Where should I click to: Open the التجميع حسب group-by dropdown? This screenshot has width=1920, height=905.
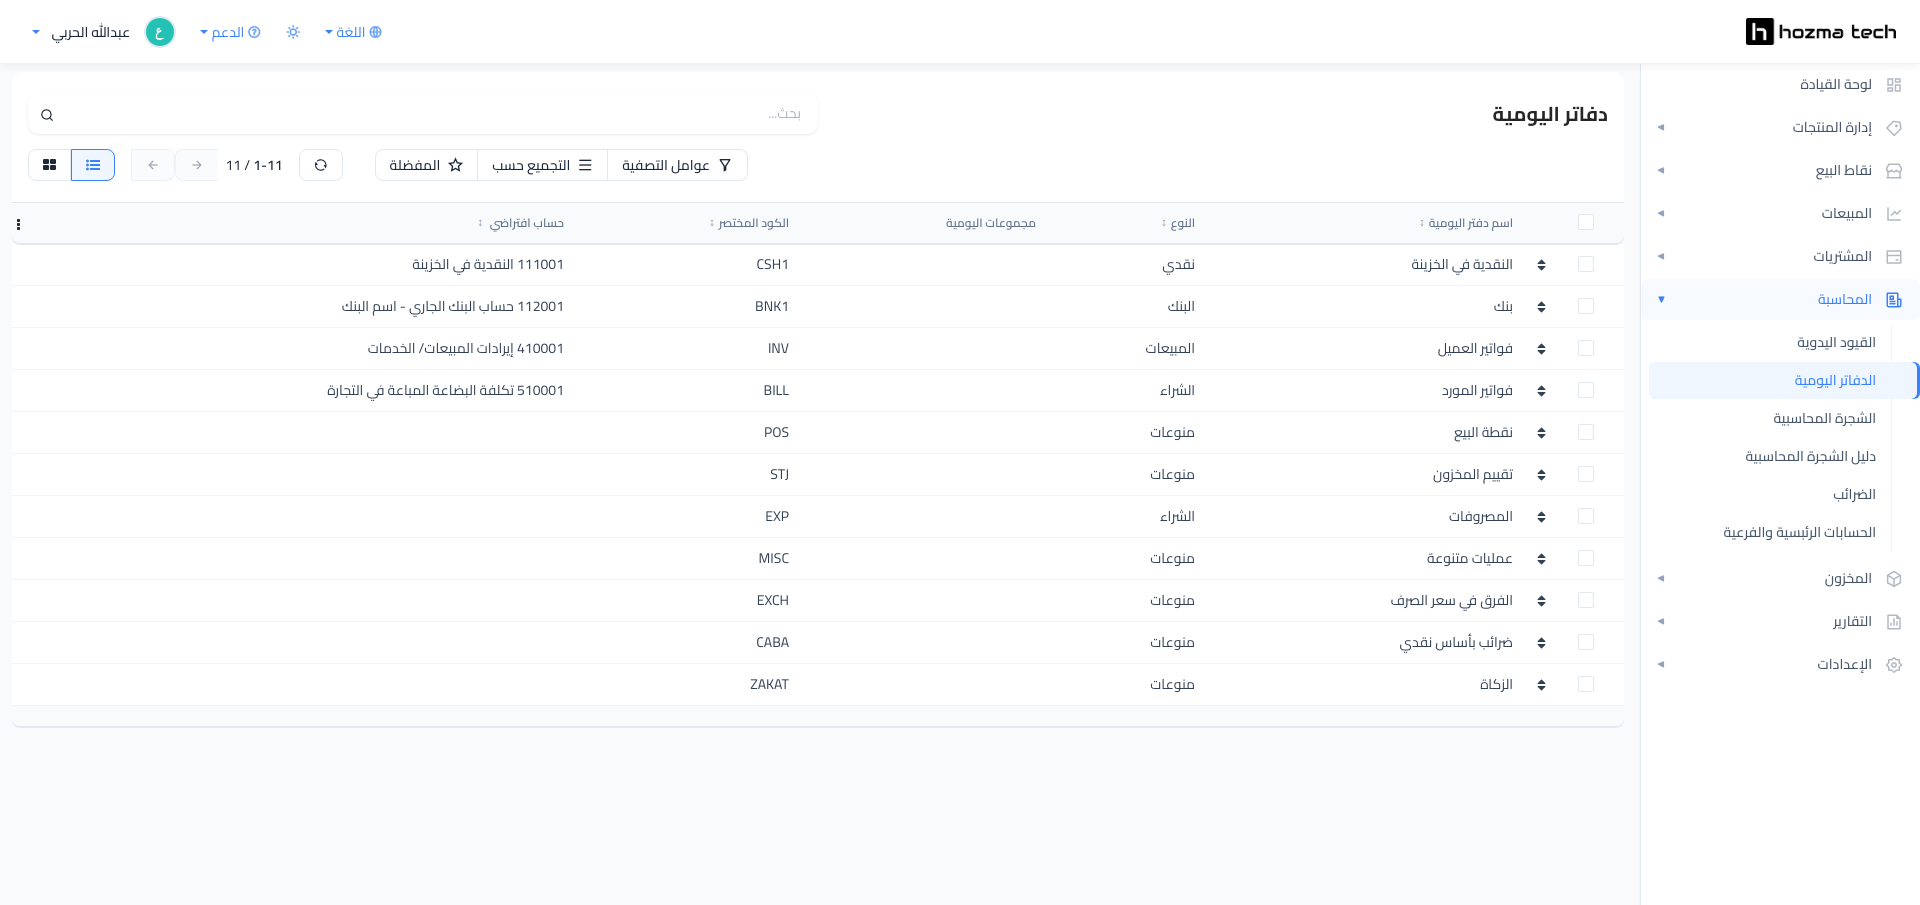point(542,165)
